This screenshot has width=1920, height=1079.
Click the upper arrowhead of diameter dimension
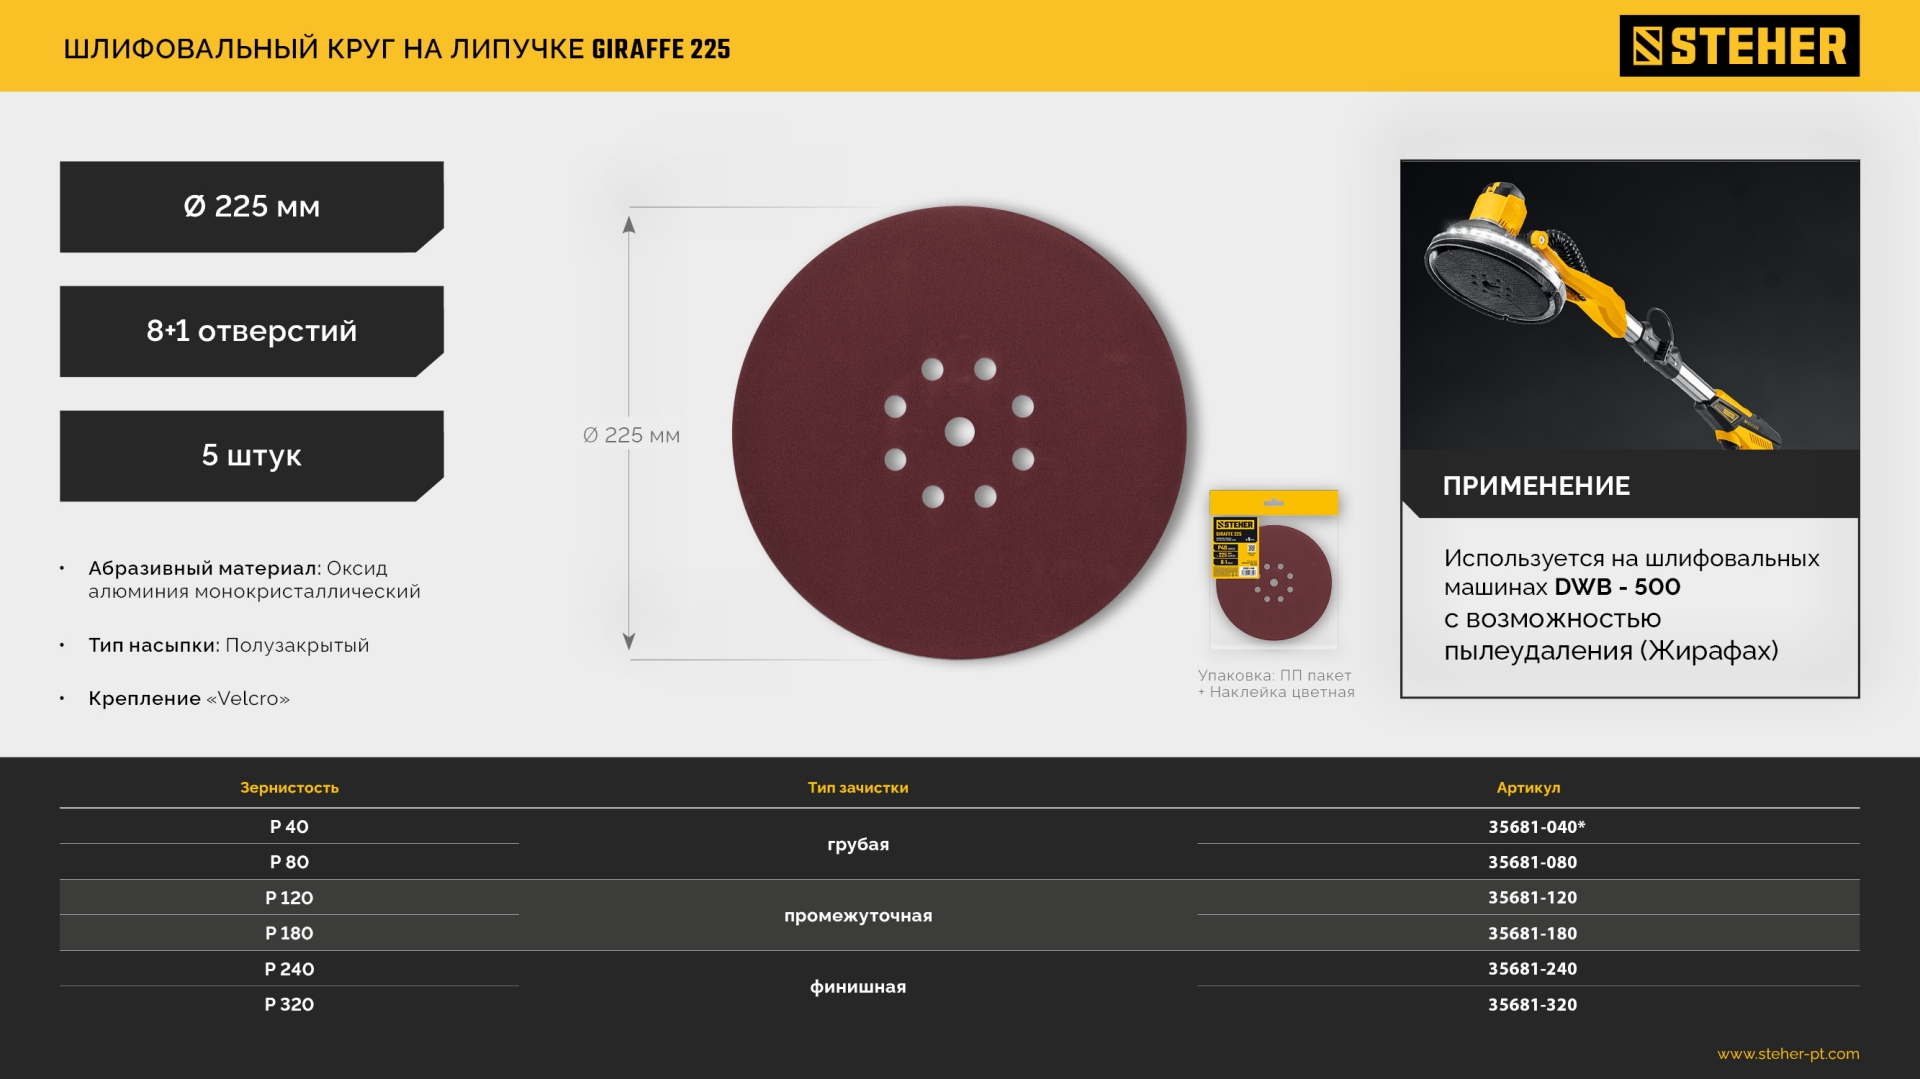tap(629, 225)
